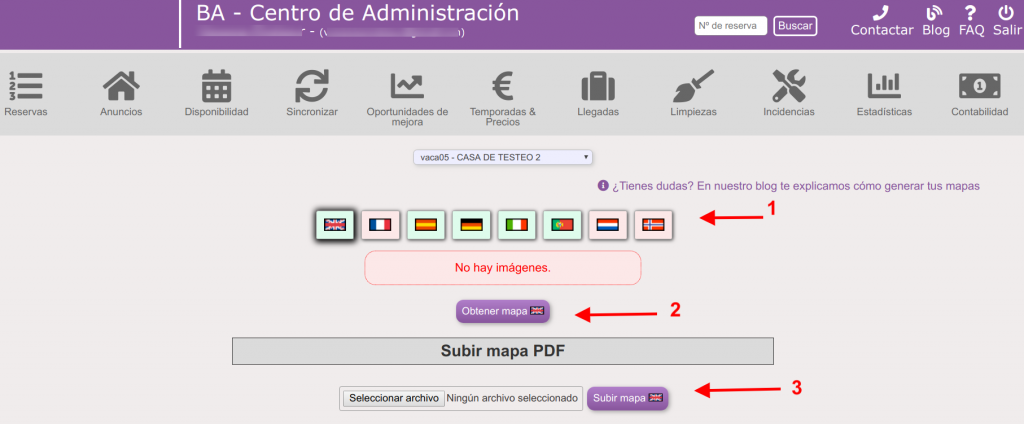Select the Portuguese flag language
This screenshot has width=1024, height=424.
(x=562, y=225)
